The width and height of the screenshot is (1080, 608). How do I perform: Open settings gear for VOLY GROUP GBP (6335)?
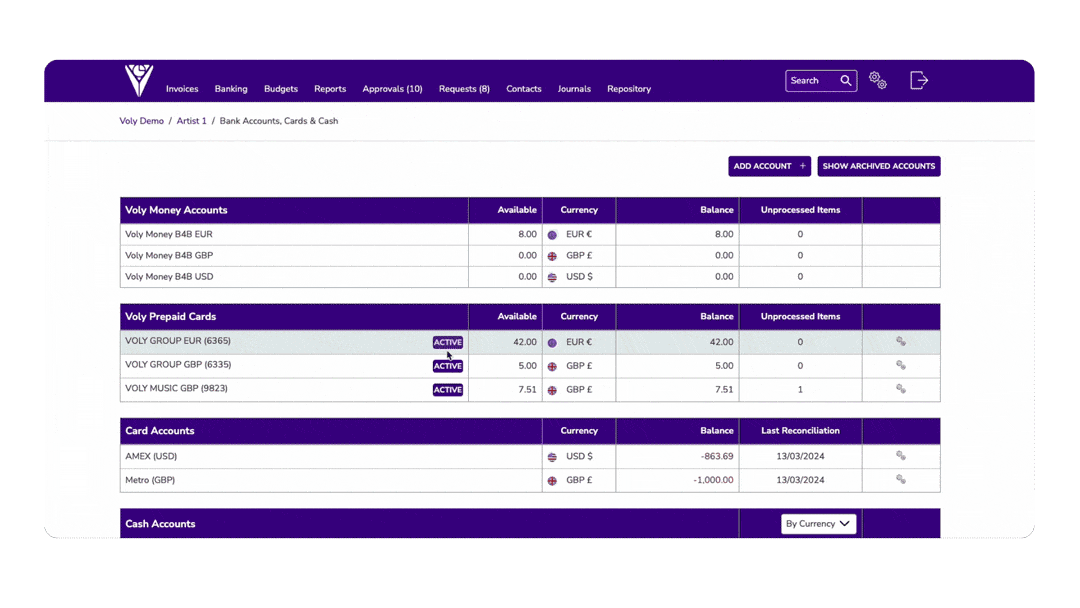[x=901, y=366]
